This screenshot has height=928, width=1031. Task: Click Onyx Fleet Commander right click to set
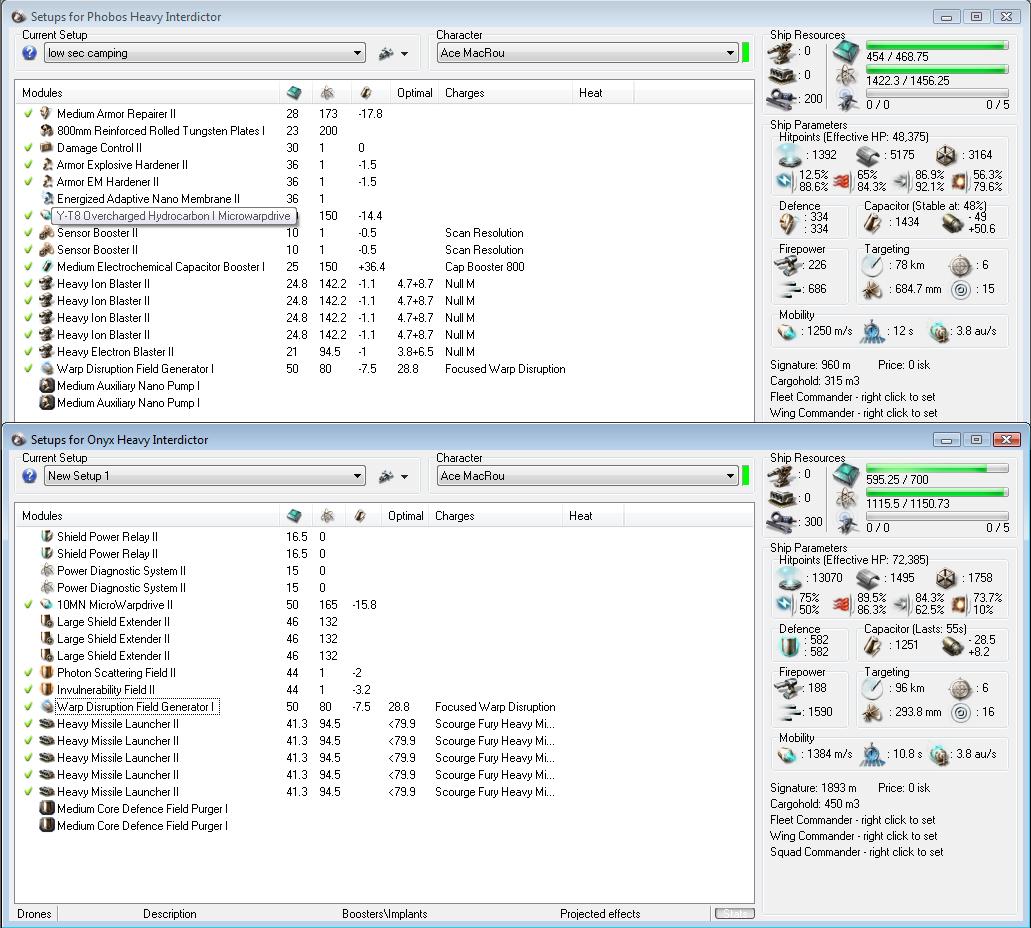tap(852, 819)
